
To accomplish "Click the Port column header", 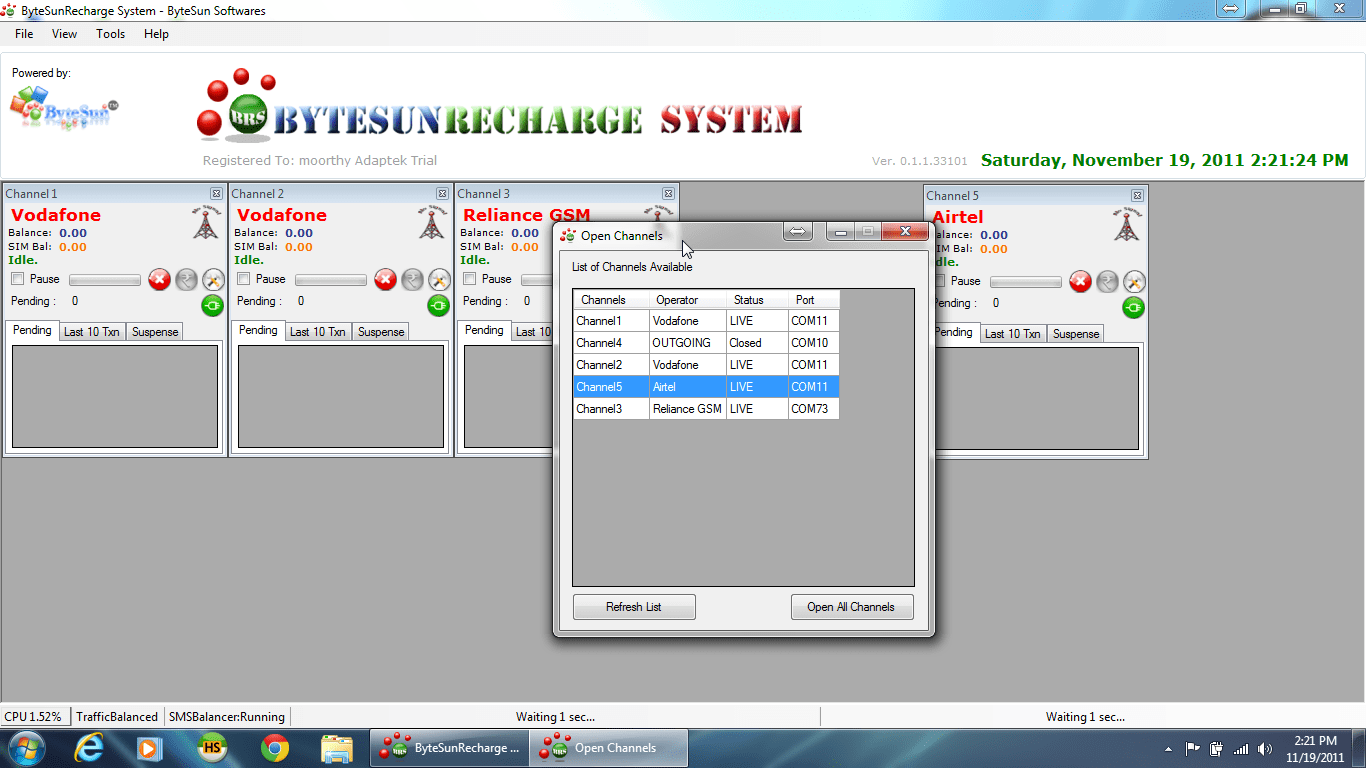I will click(813, 300).
